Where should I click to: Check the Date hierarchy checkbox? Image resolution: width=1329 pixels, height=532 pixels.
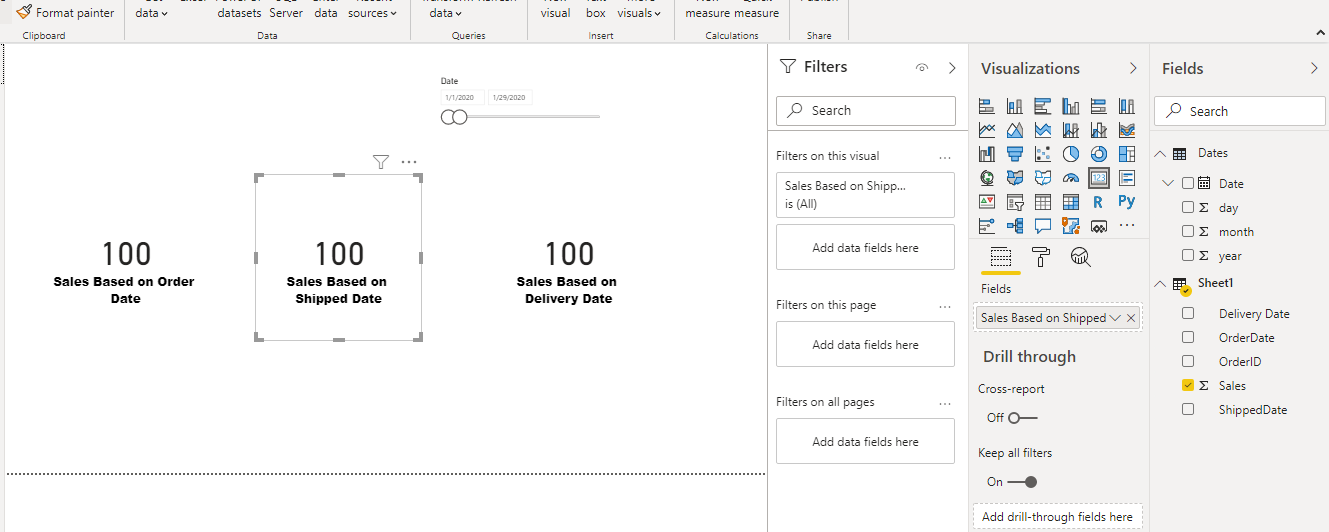coord(1188,184)
